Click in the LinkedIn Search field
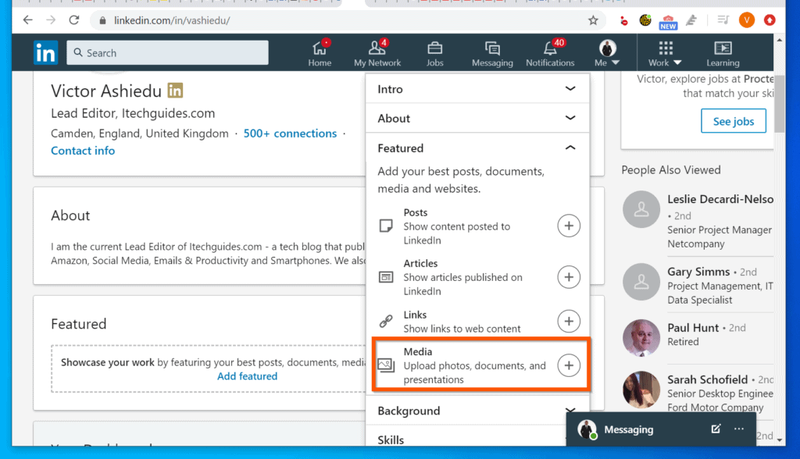Image resolution: width=800 pixels, height=459 pixels. click(167, 53)
